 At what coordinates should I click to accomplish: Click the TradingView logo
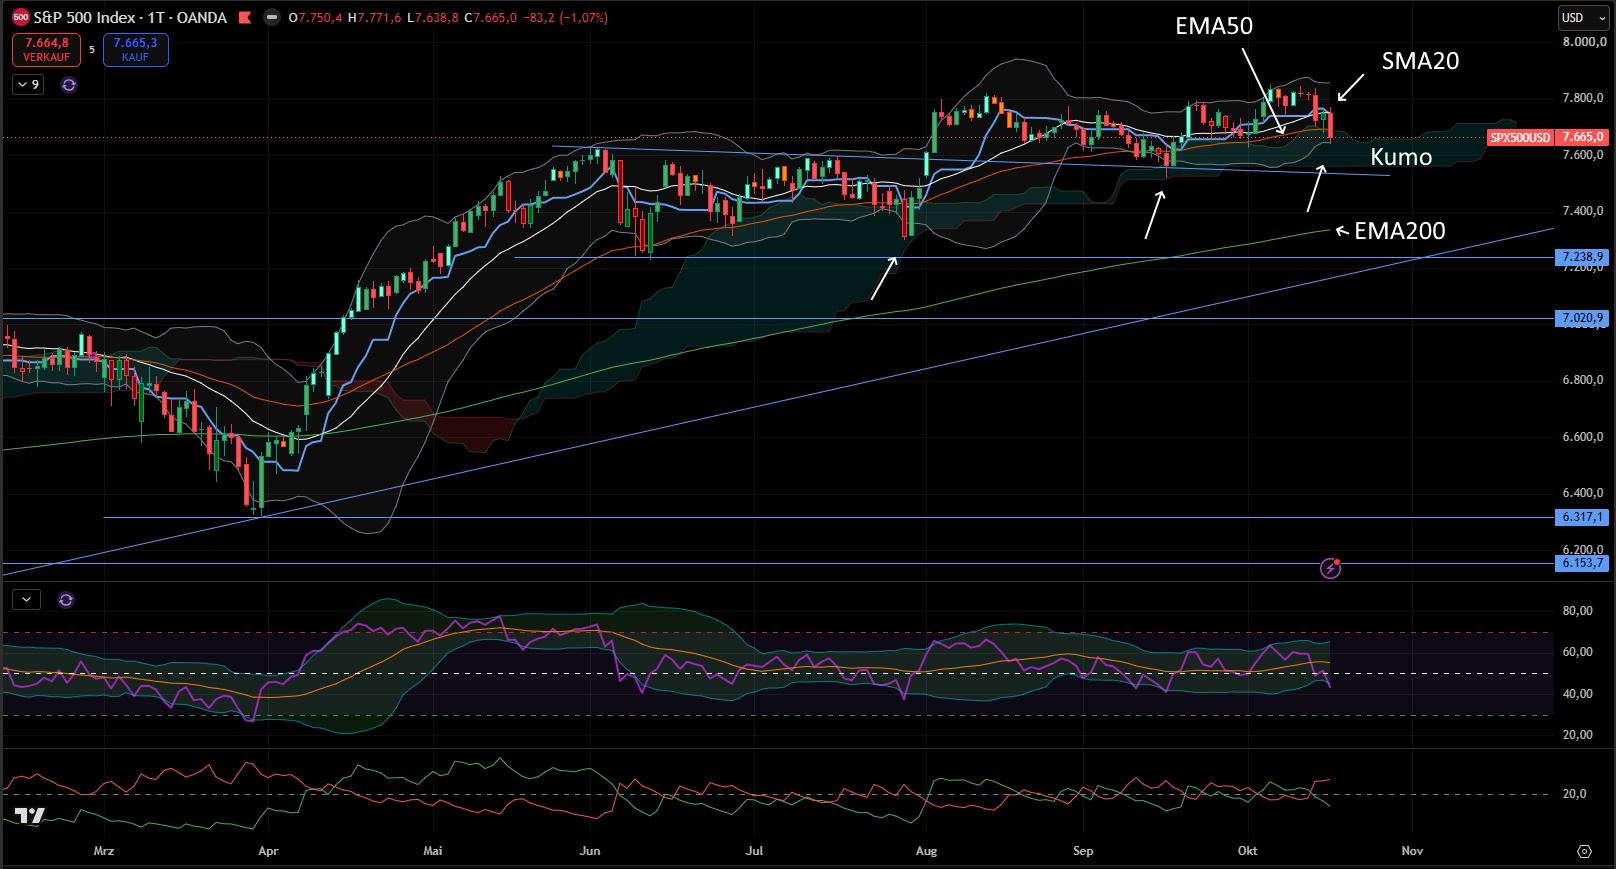coord(30,816)
